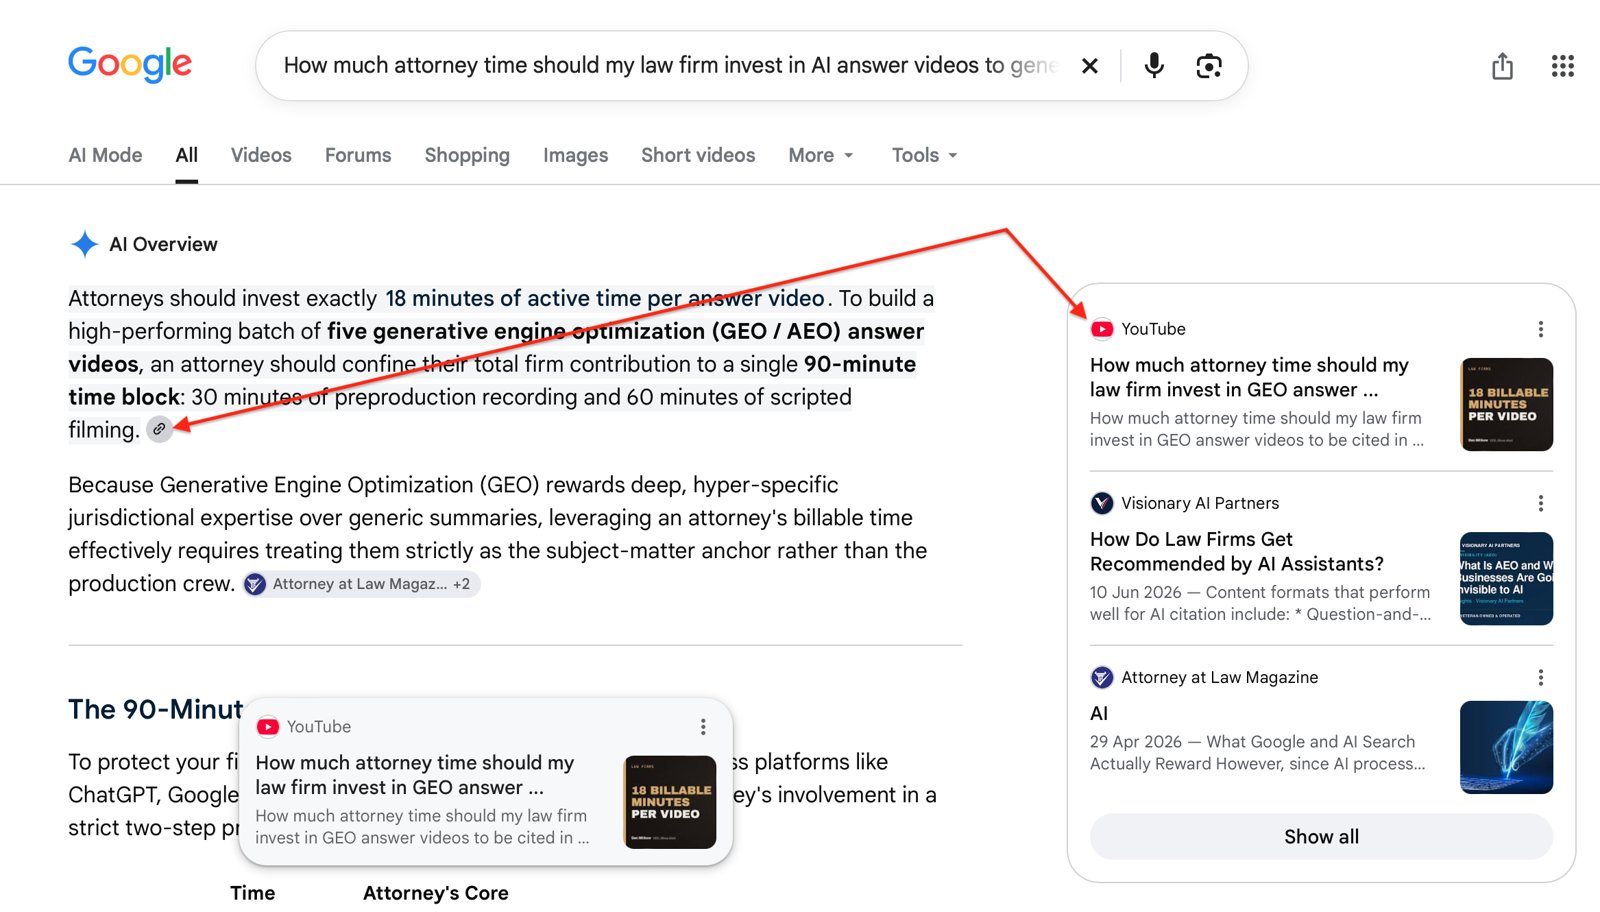
Task: Open the Shopping tab
Action: click(467, 155)
